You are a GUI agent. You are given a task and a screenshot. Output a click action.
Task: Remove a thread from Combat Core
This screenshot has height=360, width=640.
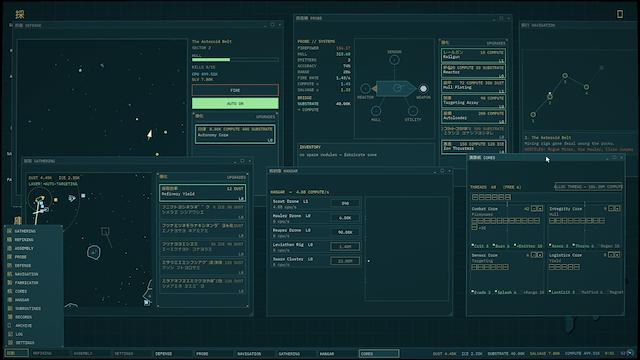pyautogui.click(x=533, y=209)
